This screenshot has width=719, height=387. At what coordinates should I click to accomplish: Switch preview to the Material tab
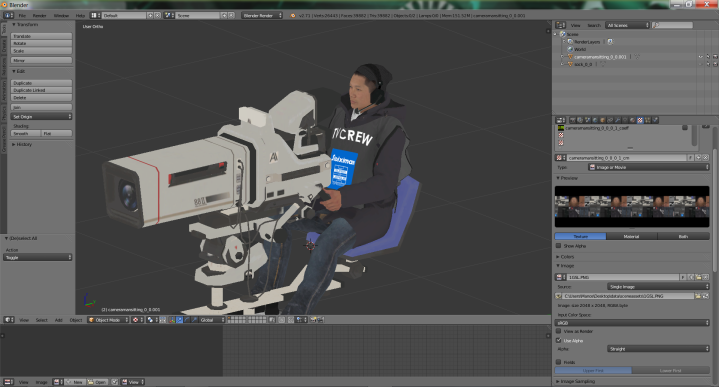click(x=631, y=236)
